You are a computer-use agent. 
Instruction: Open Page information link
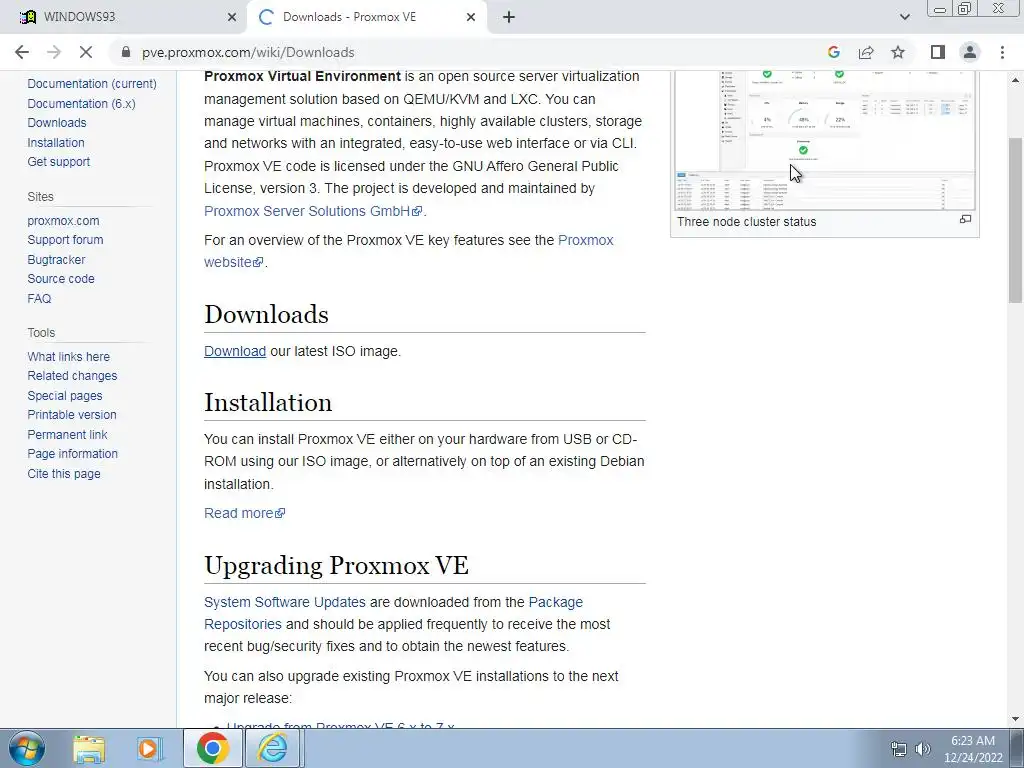click(72, 453)
